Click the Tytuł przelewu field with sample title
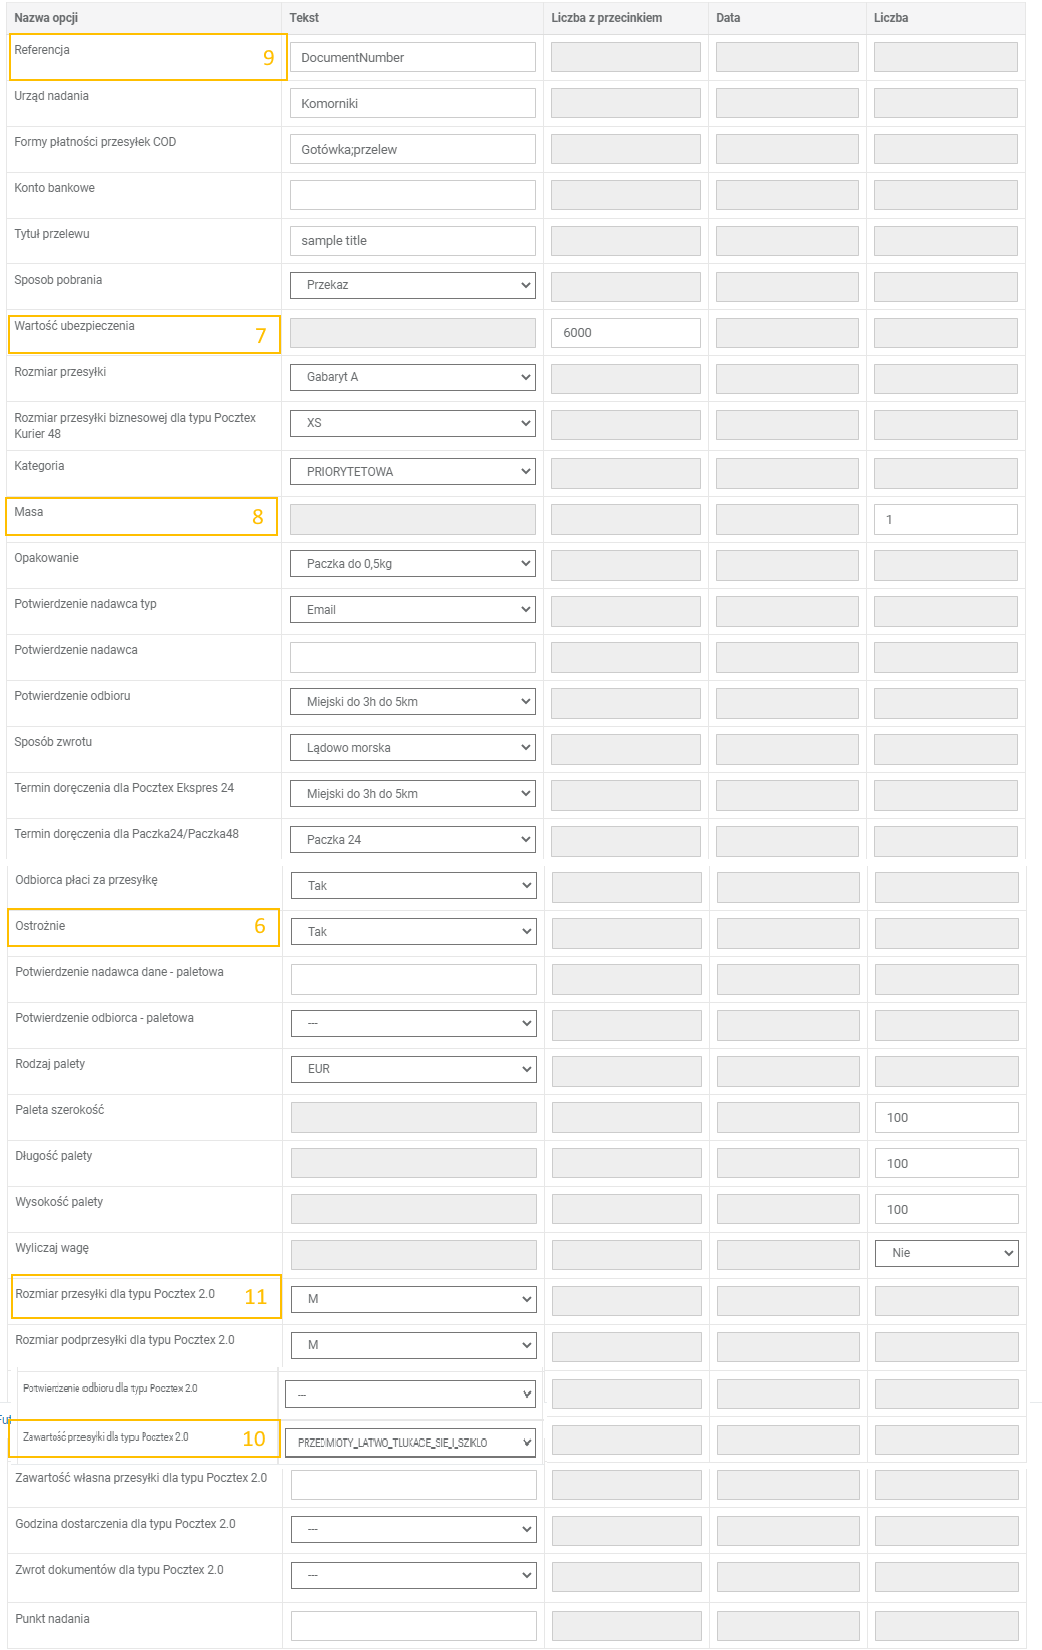Viewport: 1042px width, 1650px height. point(412,241)
